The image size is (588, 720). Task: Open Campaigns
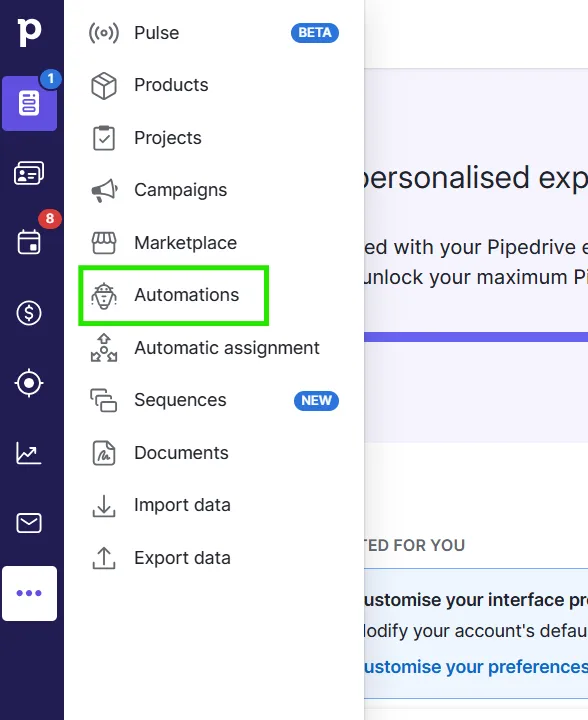click(x=214, y=190)
